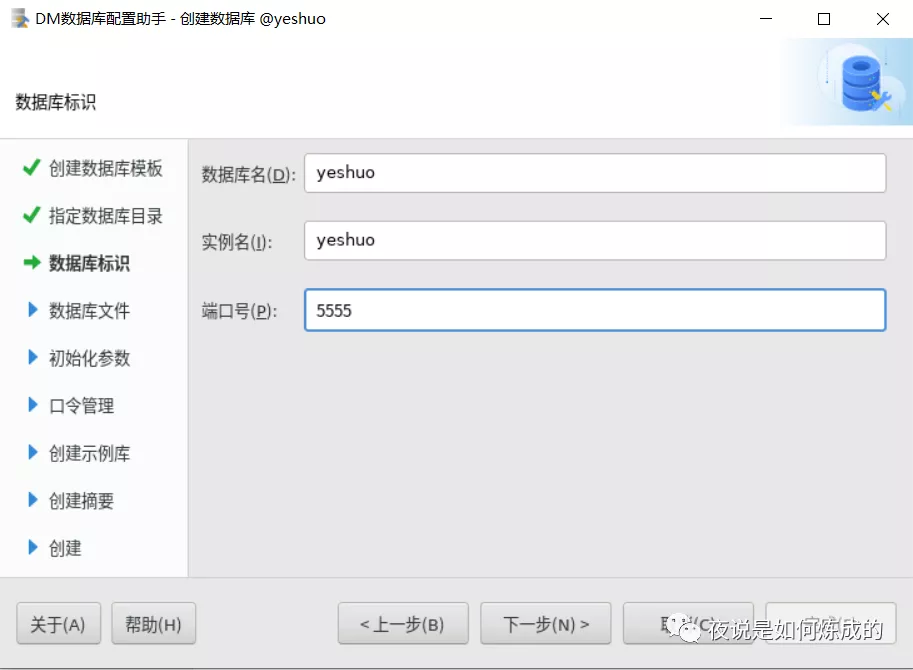This screenshot has height=670, width=913.
Task: Click blue triangle beside 初始化参数
Action: (33, 357)
